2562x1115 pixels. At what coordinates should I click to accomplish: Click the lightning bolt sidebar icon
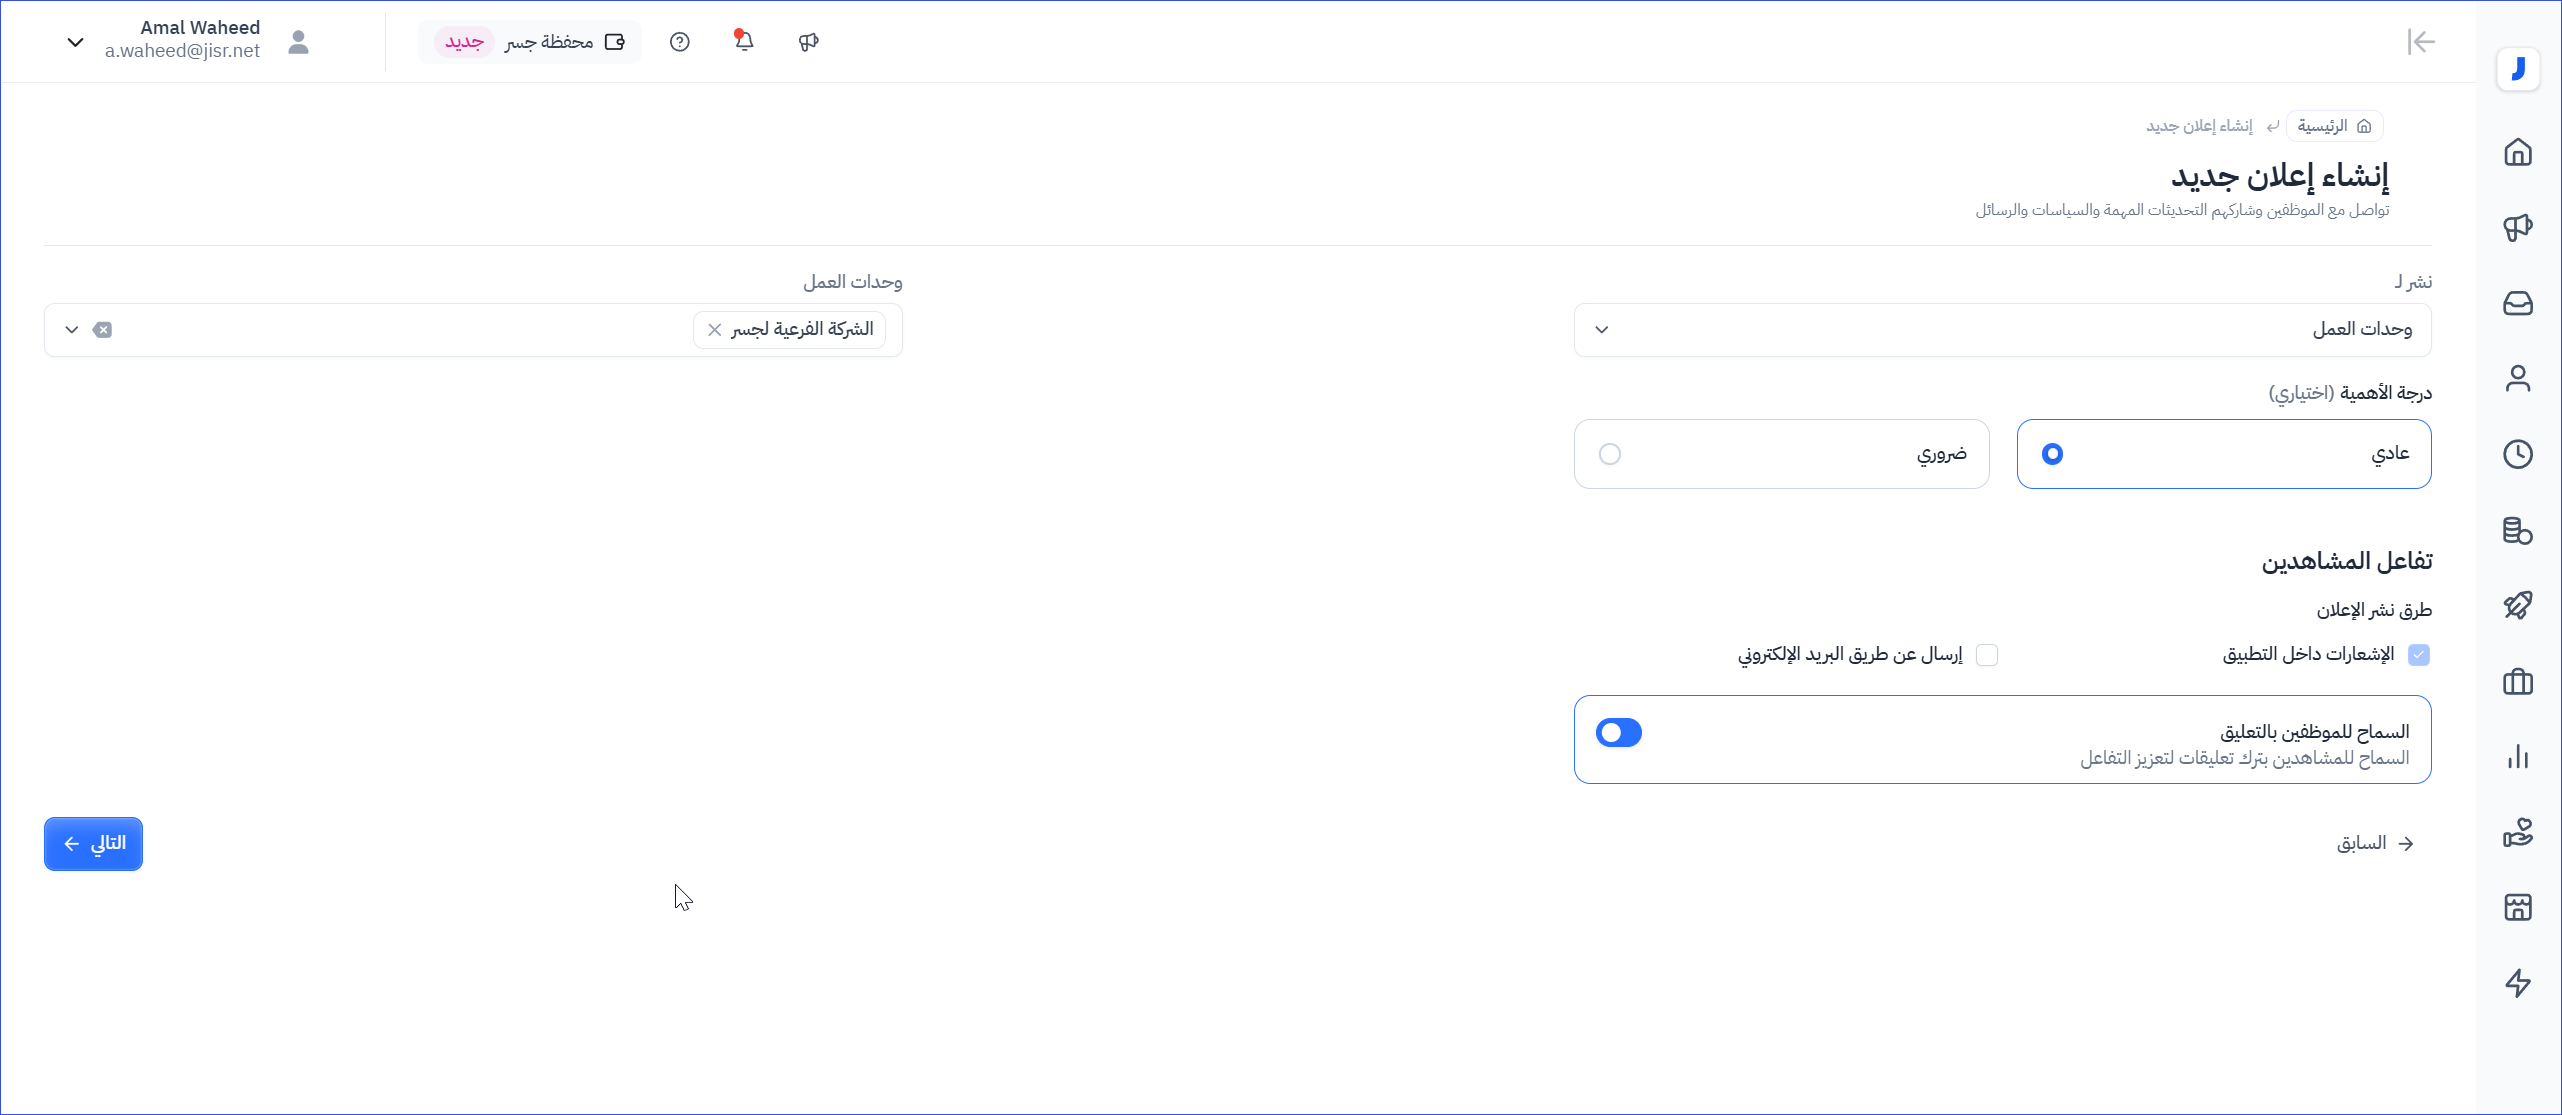tap(2517, 983)
